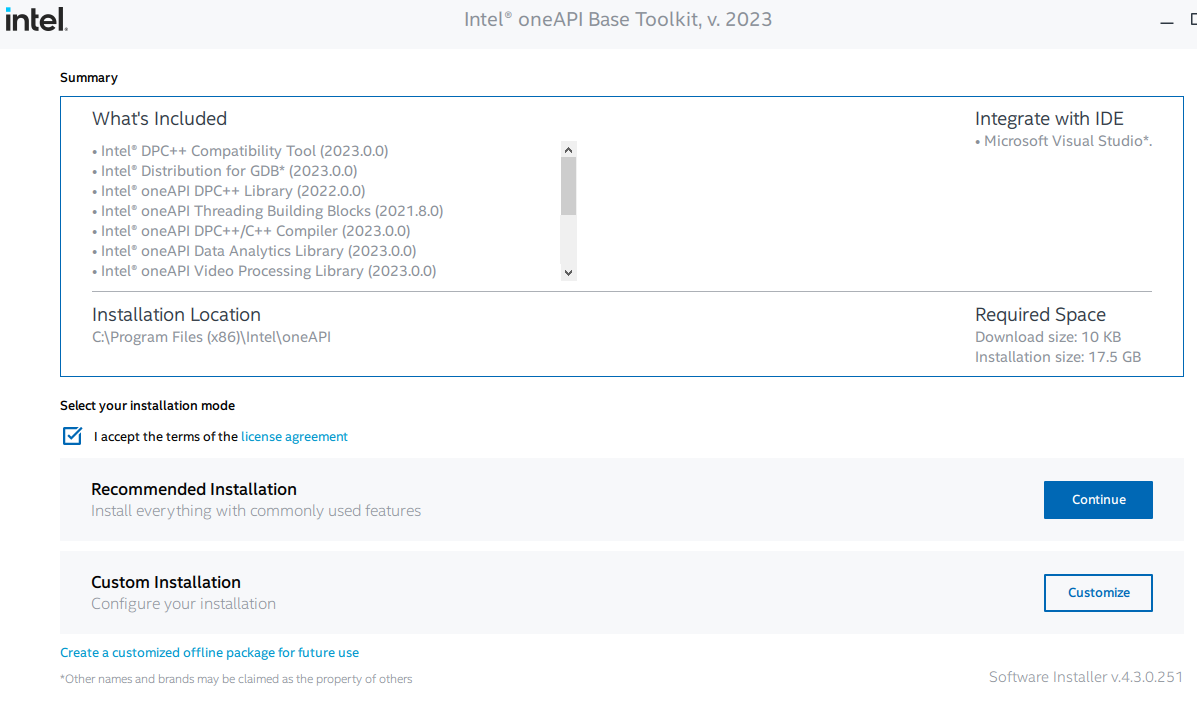Screen dimensions: 1197x706
Task: Uncheck the accept license terms checkbox
Action: 73,436
